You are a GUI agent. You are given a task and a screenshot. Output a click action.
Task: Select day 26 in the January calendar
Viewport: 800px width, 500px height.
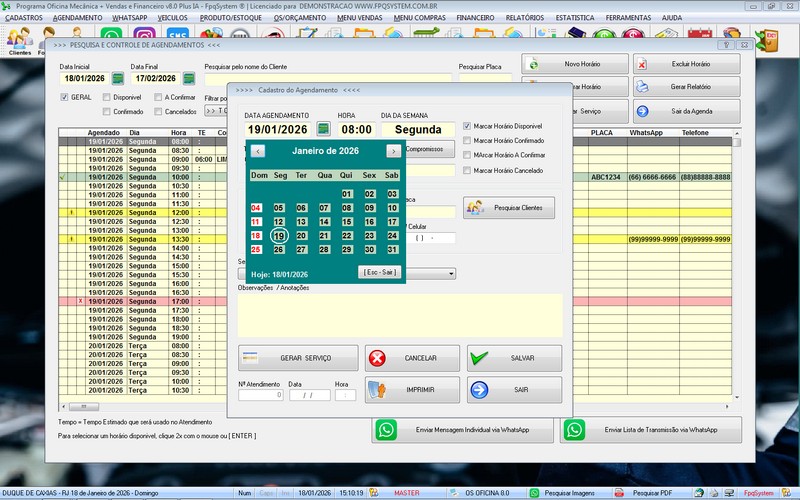coord(279,250)
